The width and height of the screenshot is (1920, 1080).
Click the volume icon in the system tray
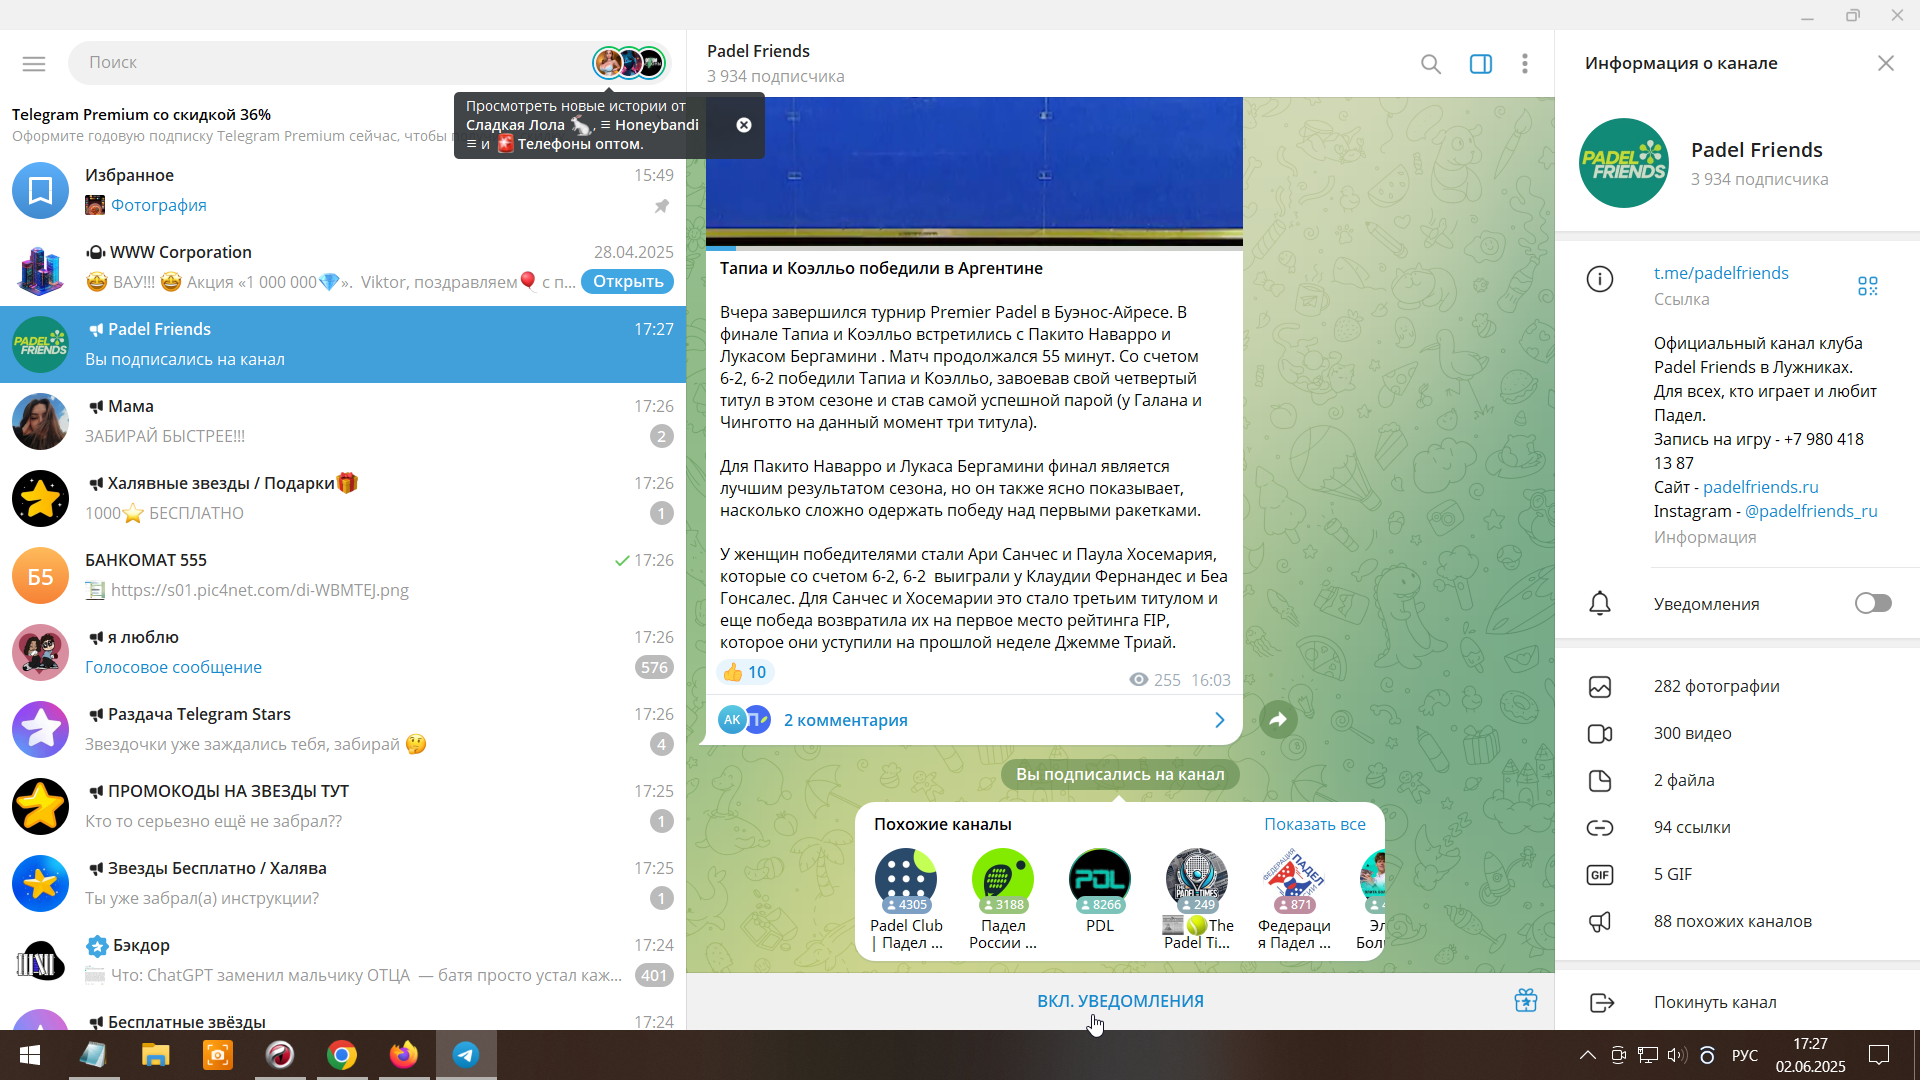click(x=1677, y=1055)
